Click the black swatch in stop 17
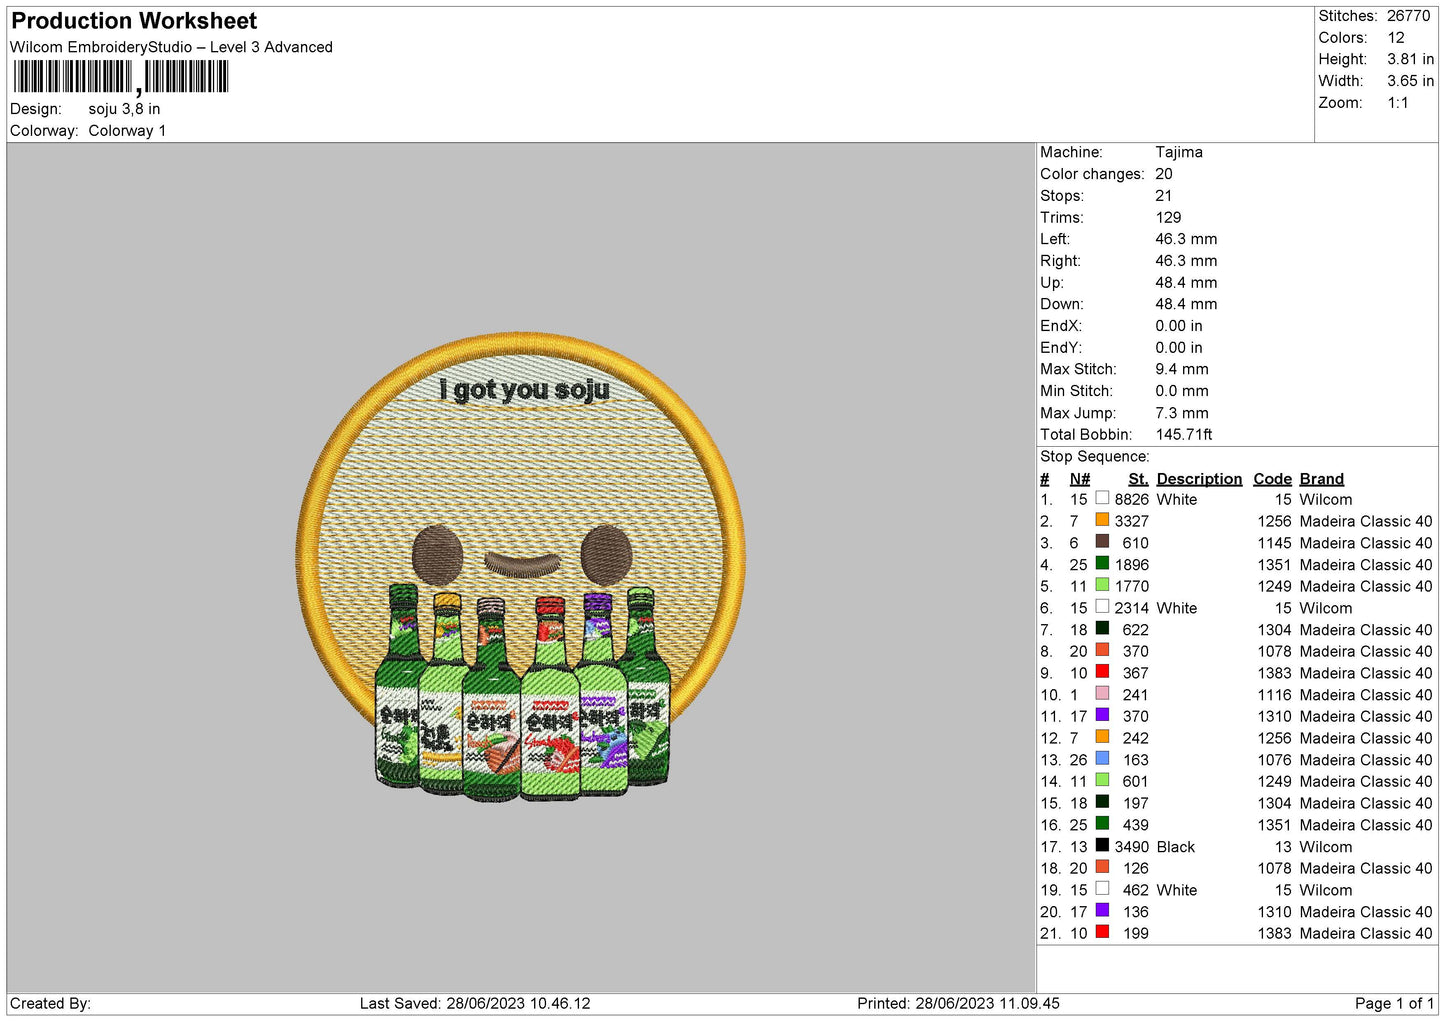This screenshot has width=1445, height=1021. [x=1102, y=845]
